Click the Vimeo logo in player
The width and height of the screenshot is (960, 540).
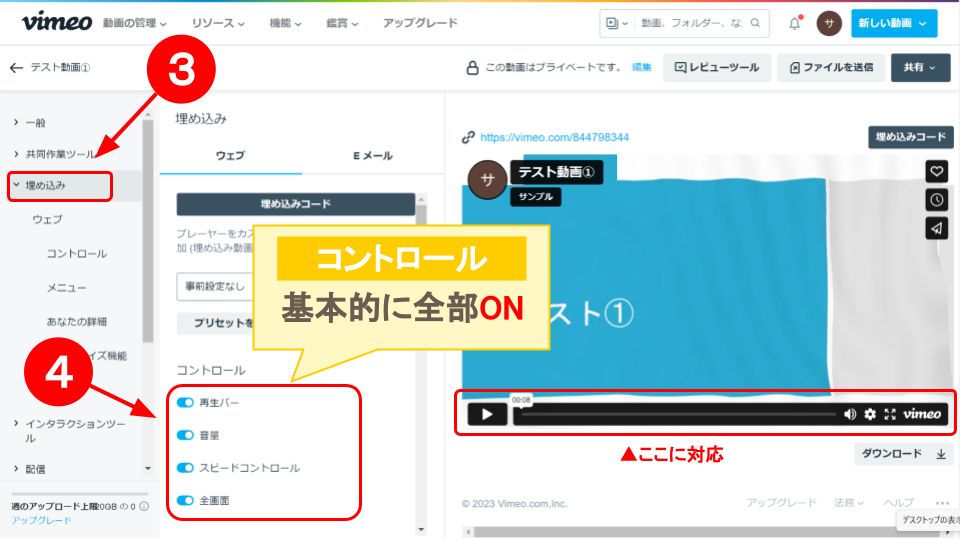point(922,414)
